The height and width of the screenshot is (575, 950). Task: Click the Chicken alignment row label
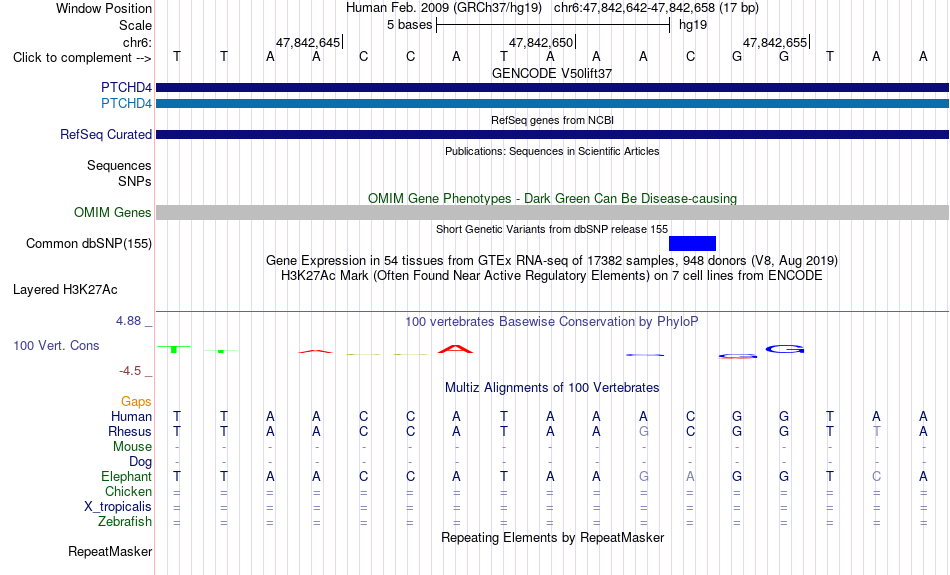(128, 491)
